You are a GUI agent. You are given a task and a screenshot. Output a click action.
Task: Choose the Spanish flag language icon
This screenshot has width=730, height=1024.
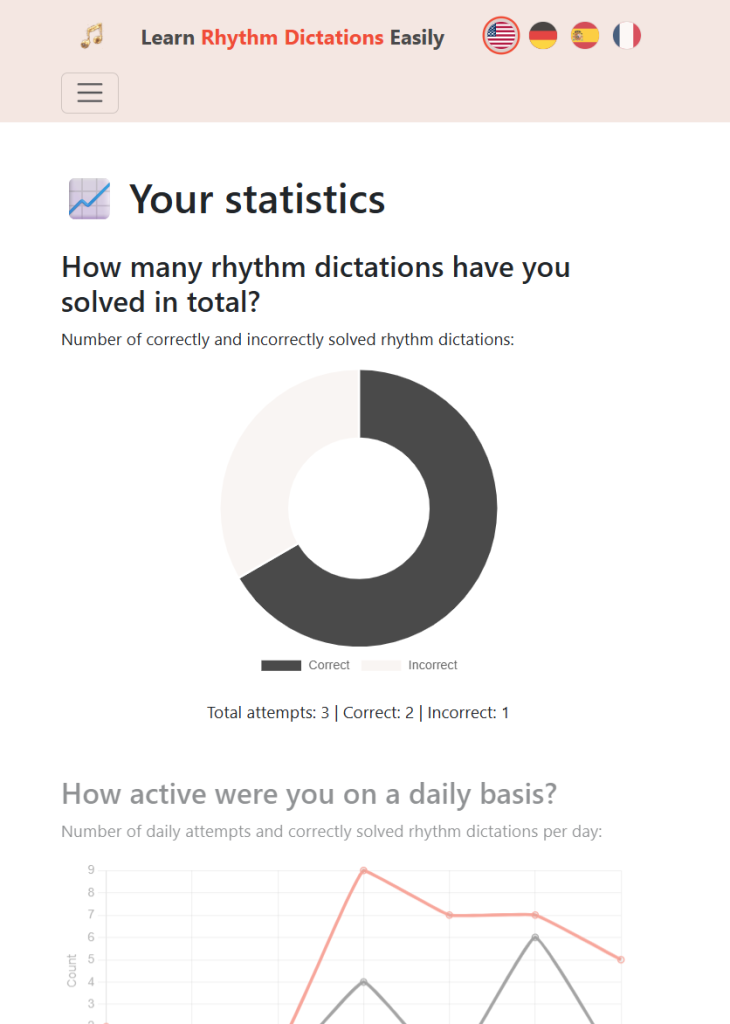pos(585,37)
